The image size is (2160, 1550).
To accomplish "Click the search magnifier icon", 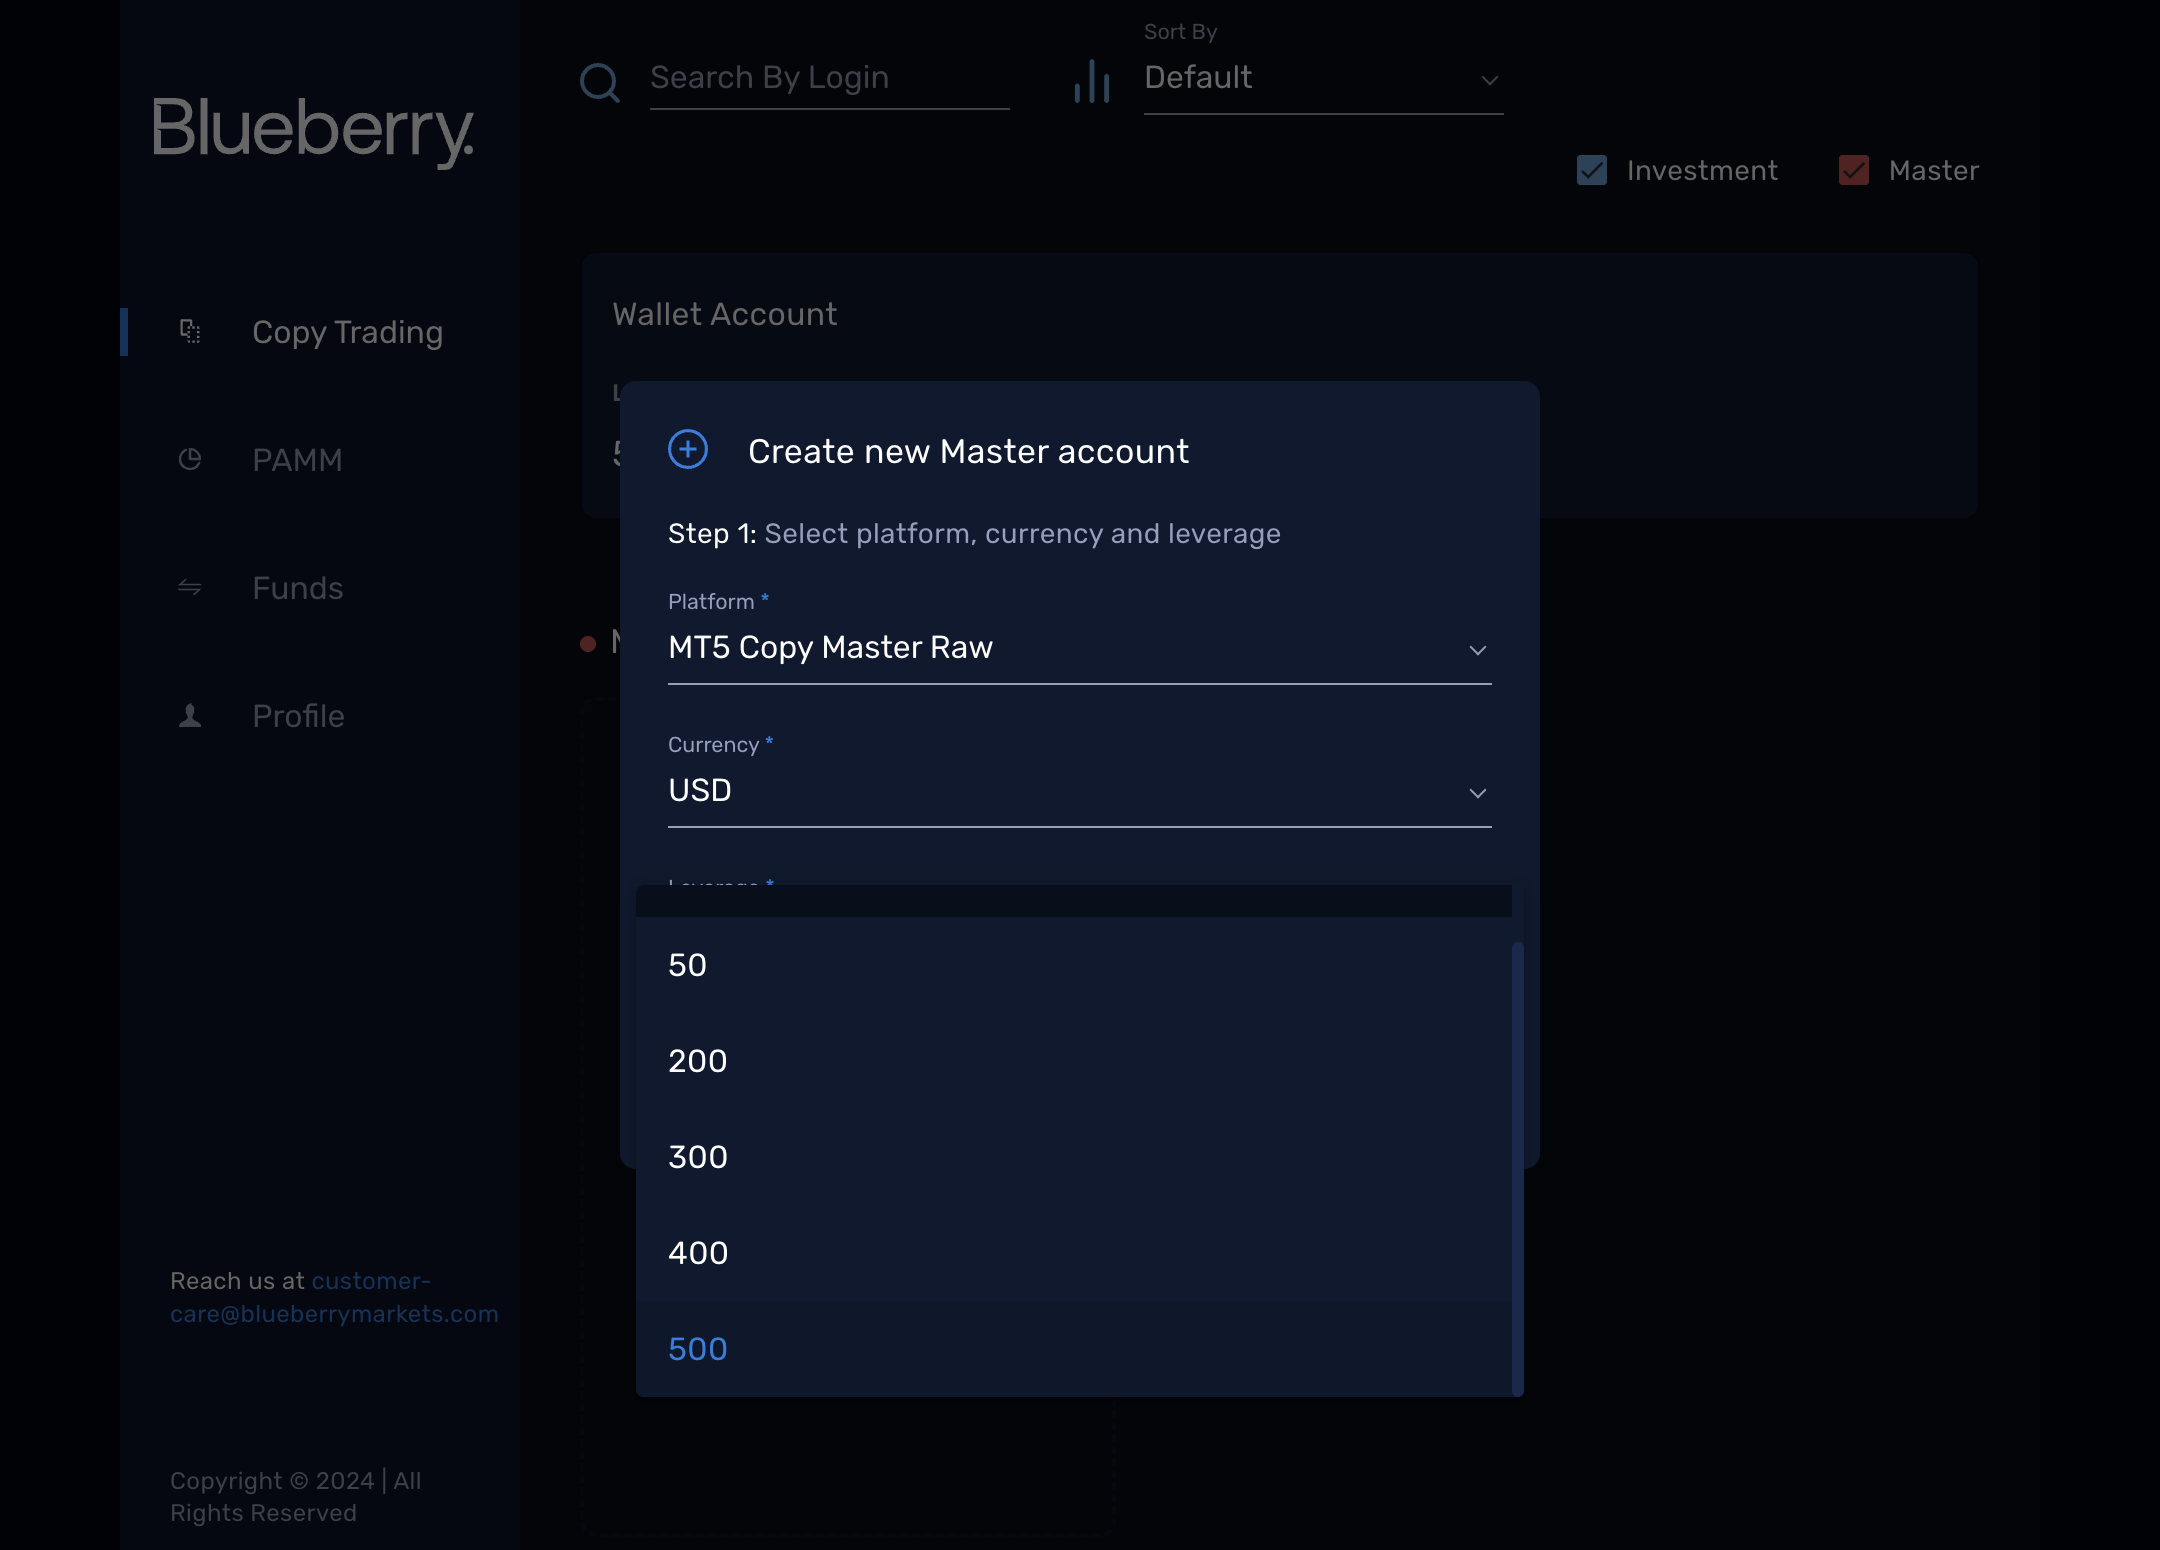I will tap(600, 82).
